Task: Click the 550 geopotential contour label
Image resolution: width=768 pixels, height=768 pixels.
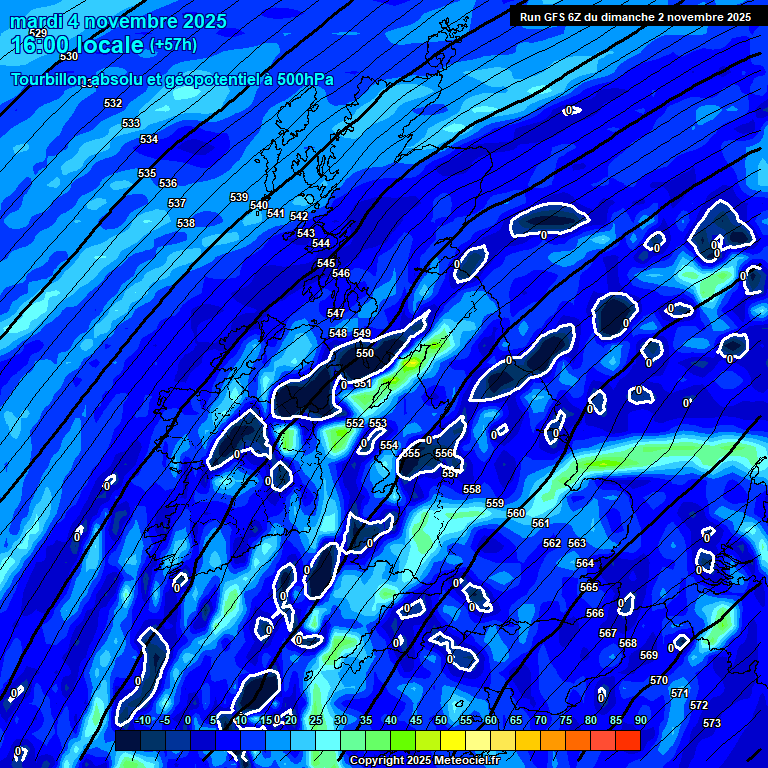Action: pyautogui.click(x=365, y=353)
